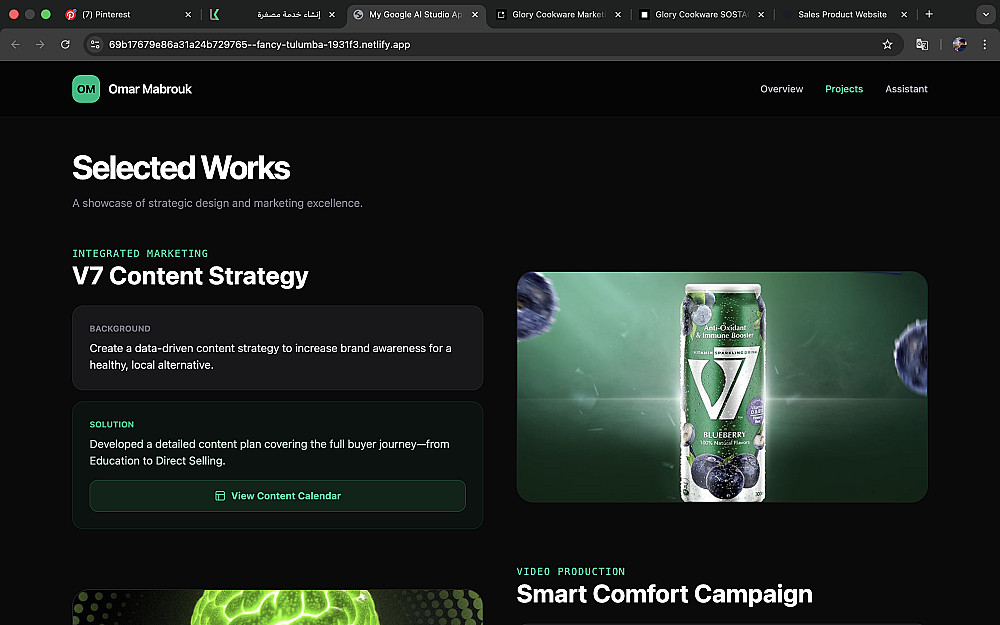Open the Chrome three-dot menu

tap(985, 44)
